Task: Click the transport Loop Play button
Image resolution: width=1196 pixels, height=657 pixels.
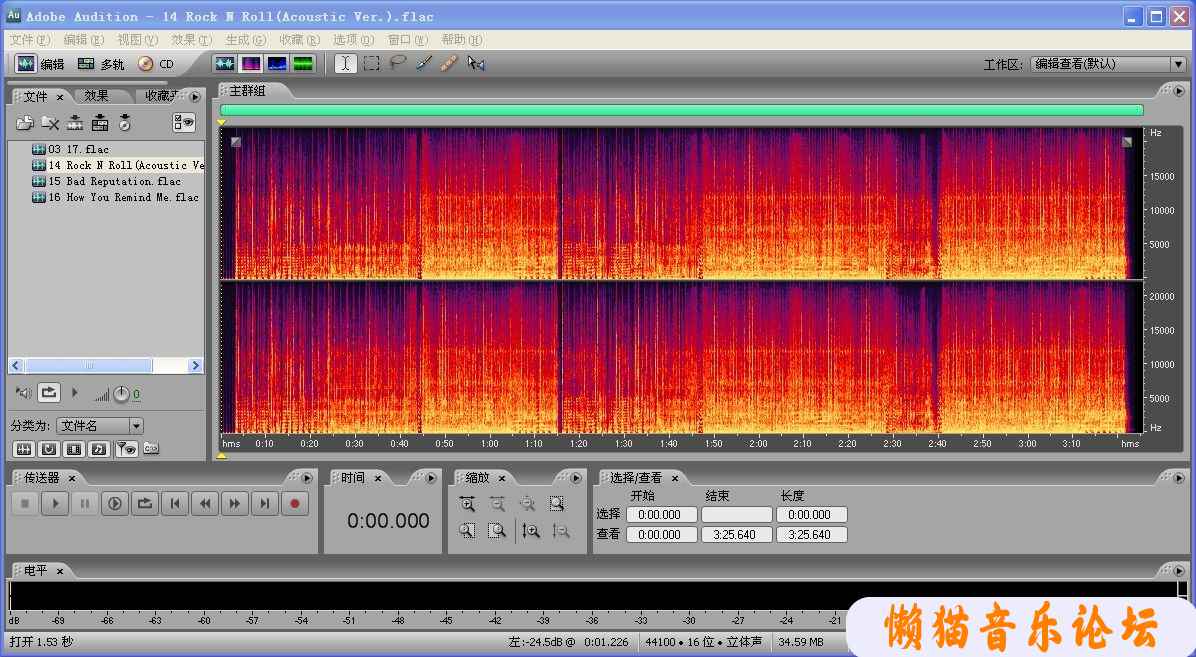Action: click(145, 504)
